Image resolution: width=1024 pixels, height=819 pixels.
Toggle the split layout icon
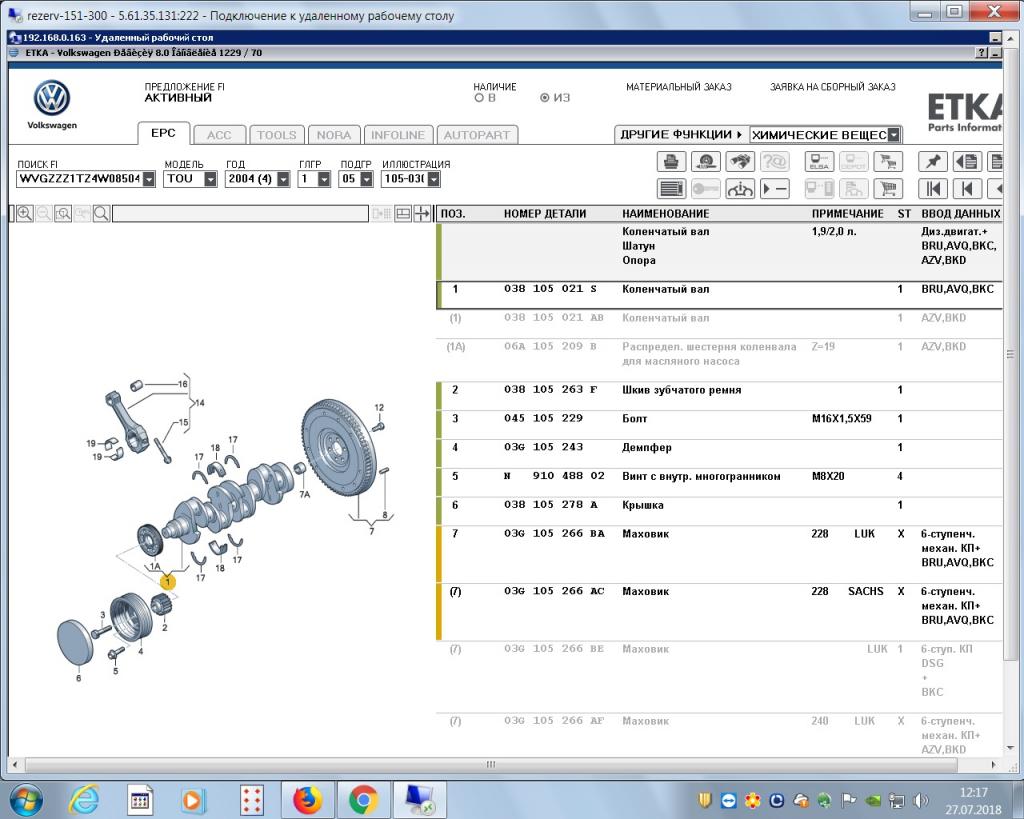403,214
